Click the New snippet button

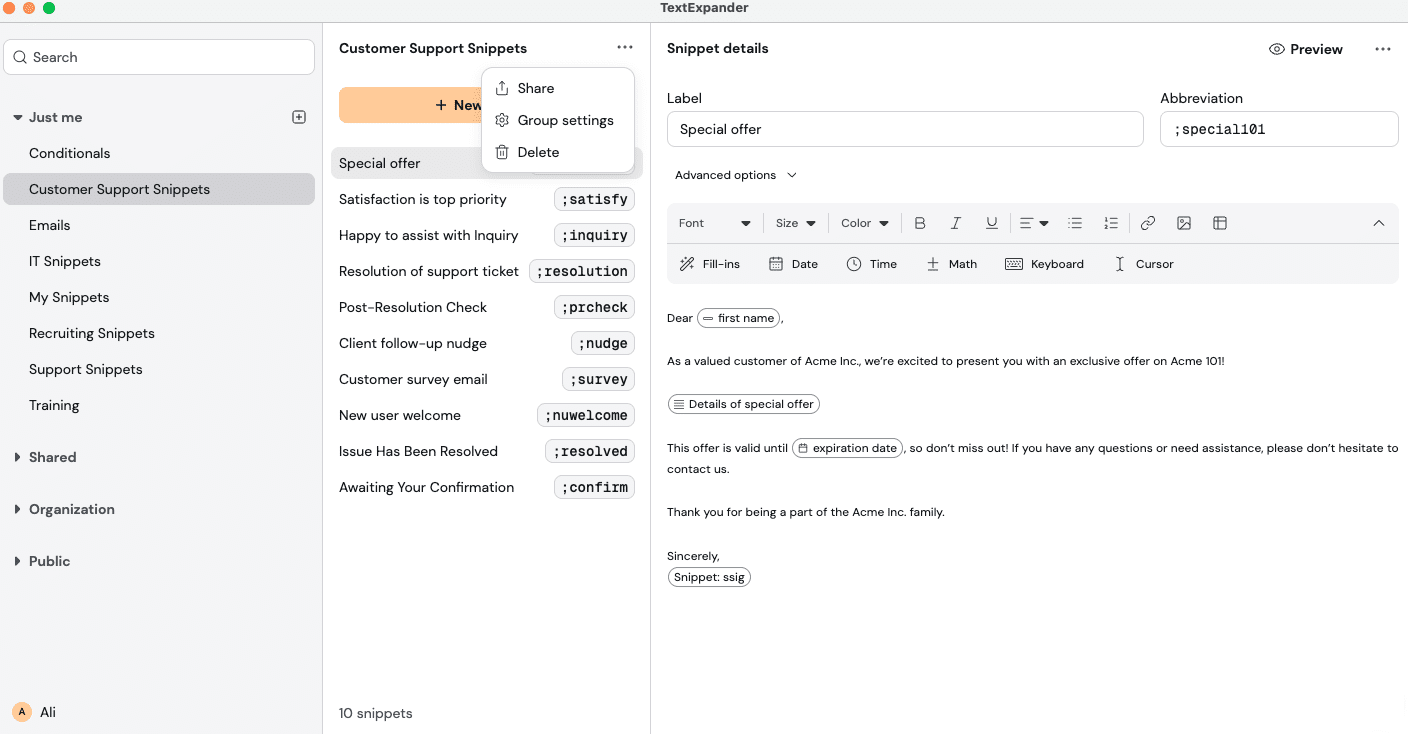click(409, 105)
